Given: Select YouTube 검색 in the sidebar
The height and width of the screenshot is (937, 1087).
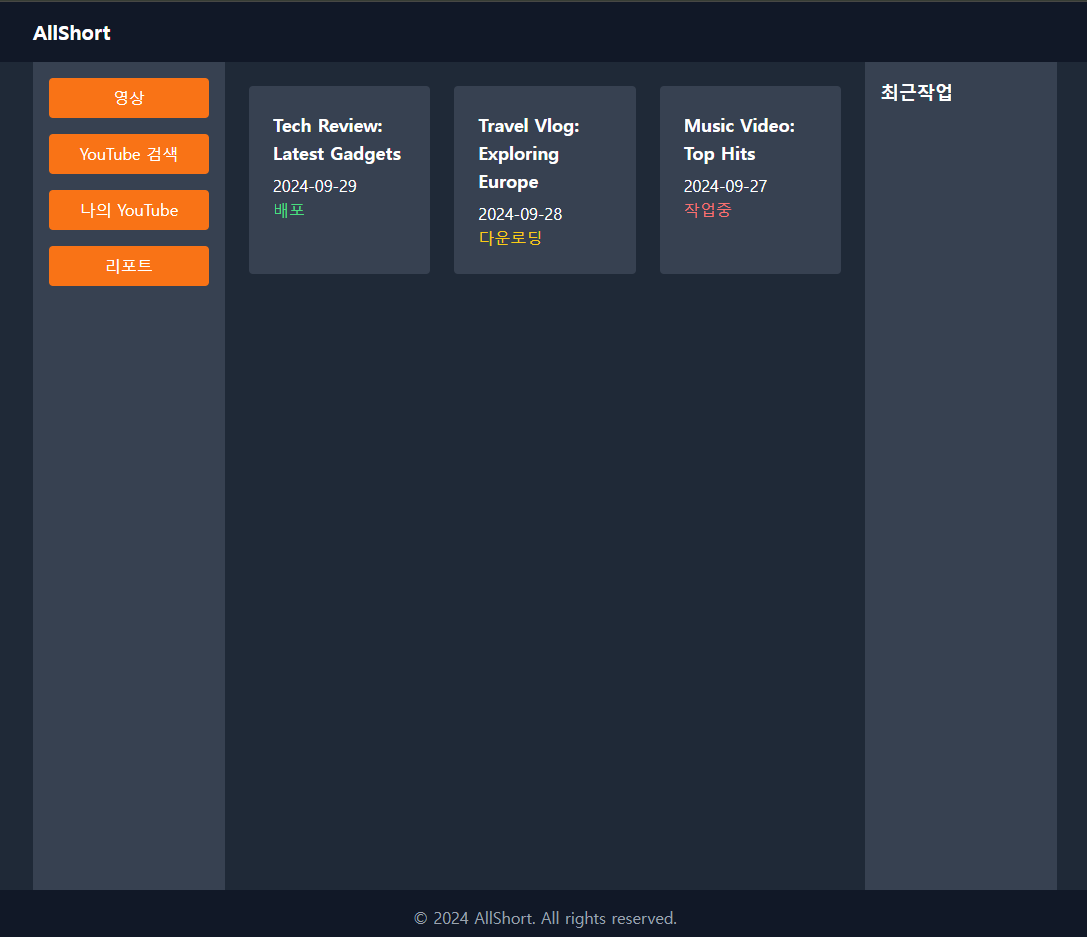Looking at the screenshot, I should [129, 154].
